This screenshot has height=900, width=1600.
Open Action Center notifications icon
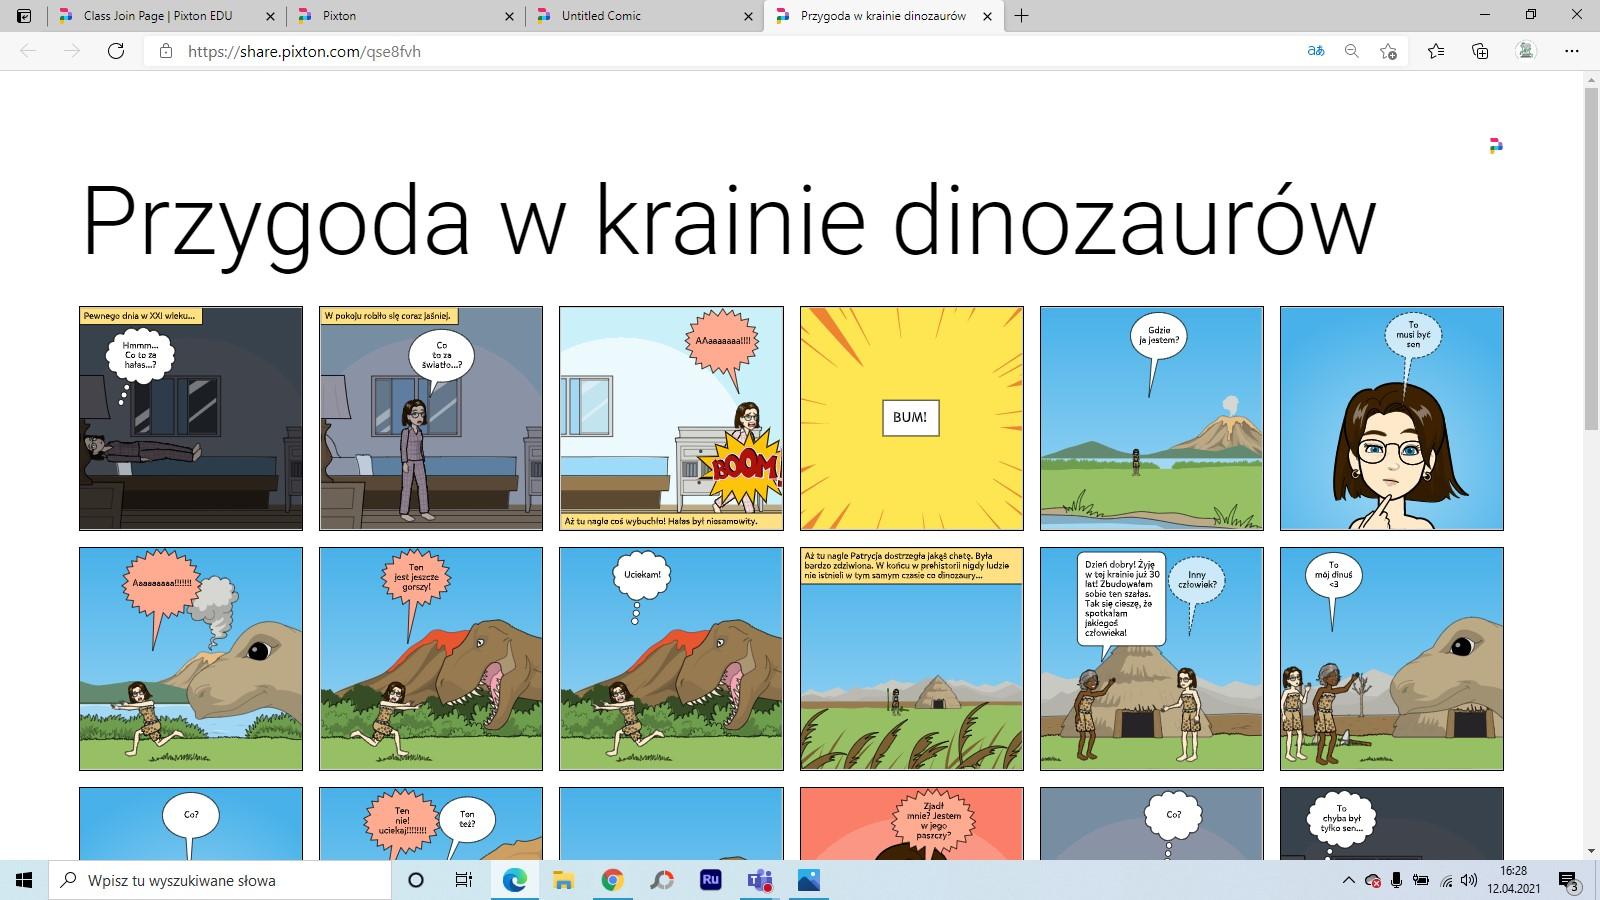pos(1569,881)
